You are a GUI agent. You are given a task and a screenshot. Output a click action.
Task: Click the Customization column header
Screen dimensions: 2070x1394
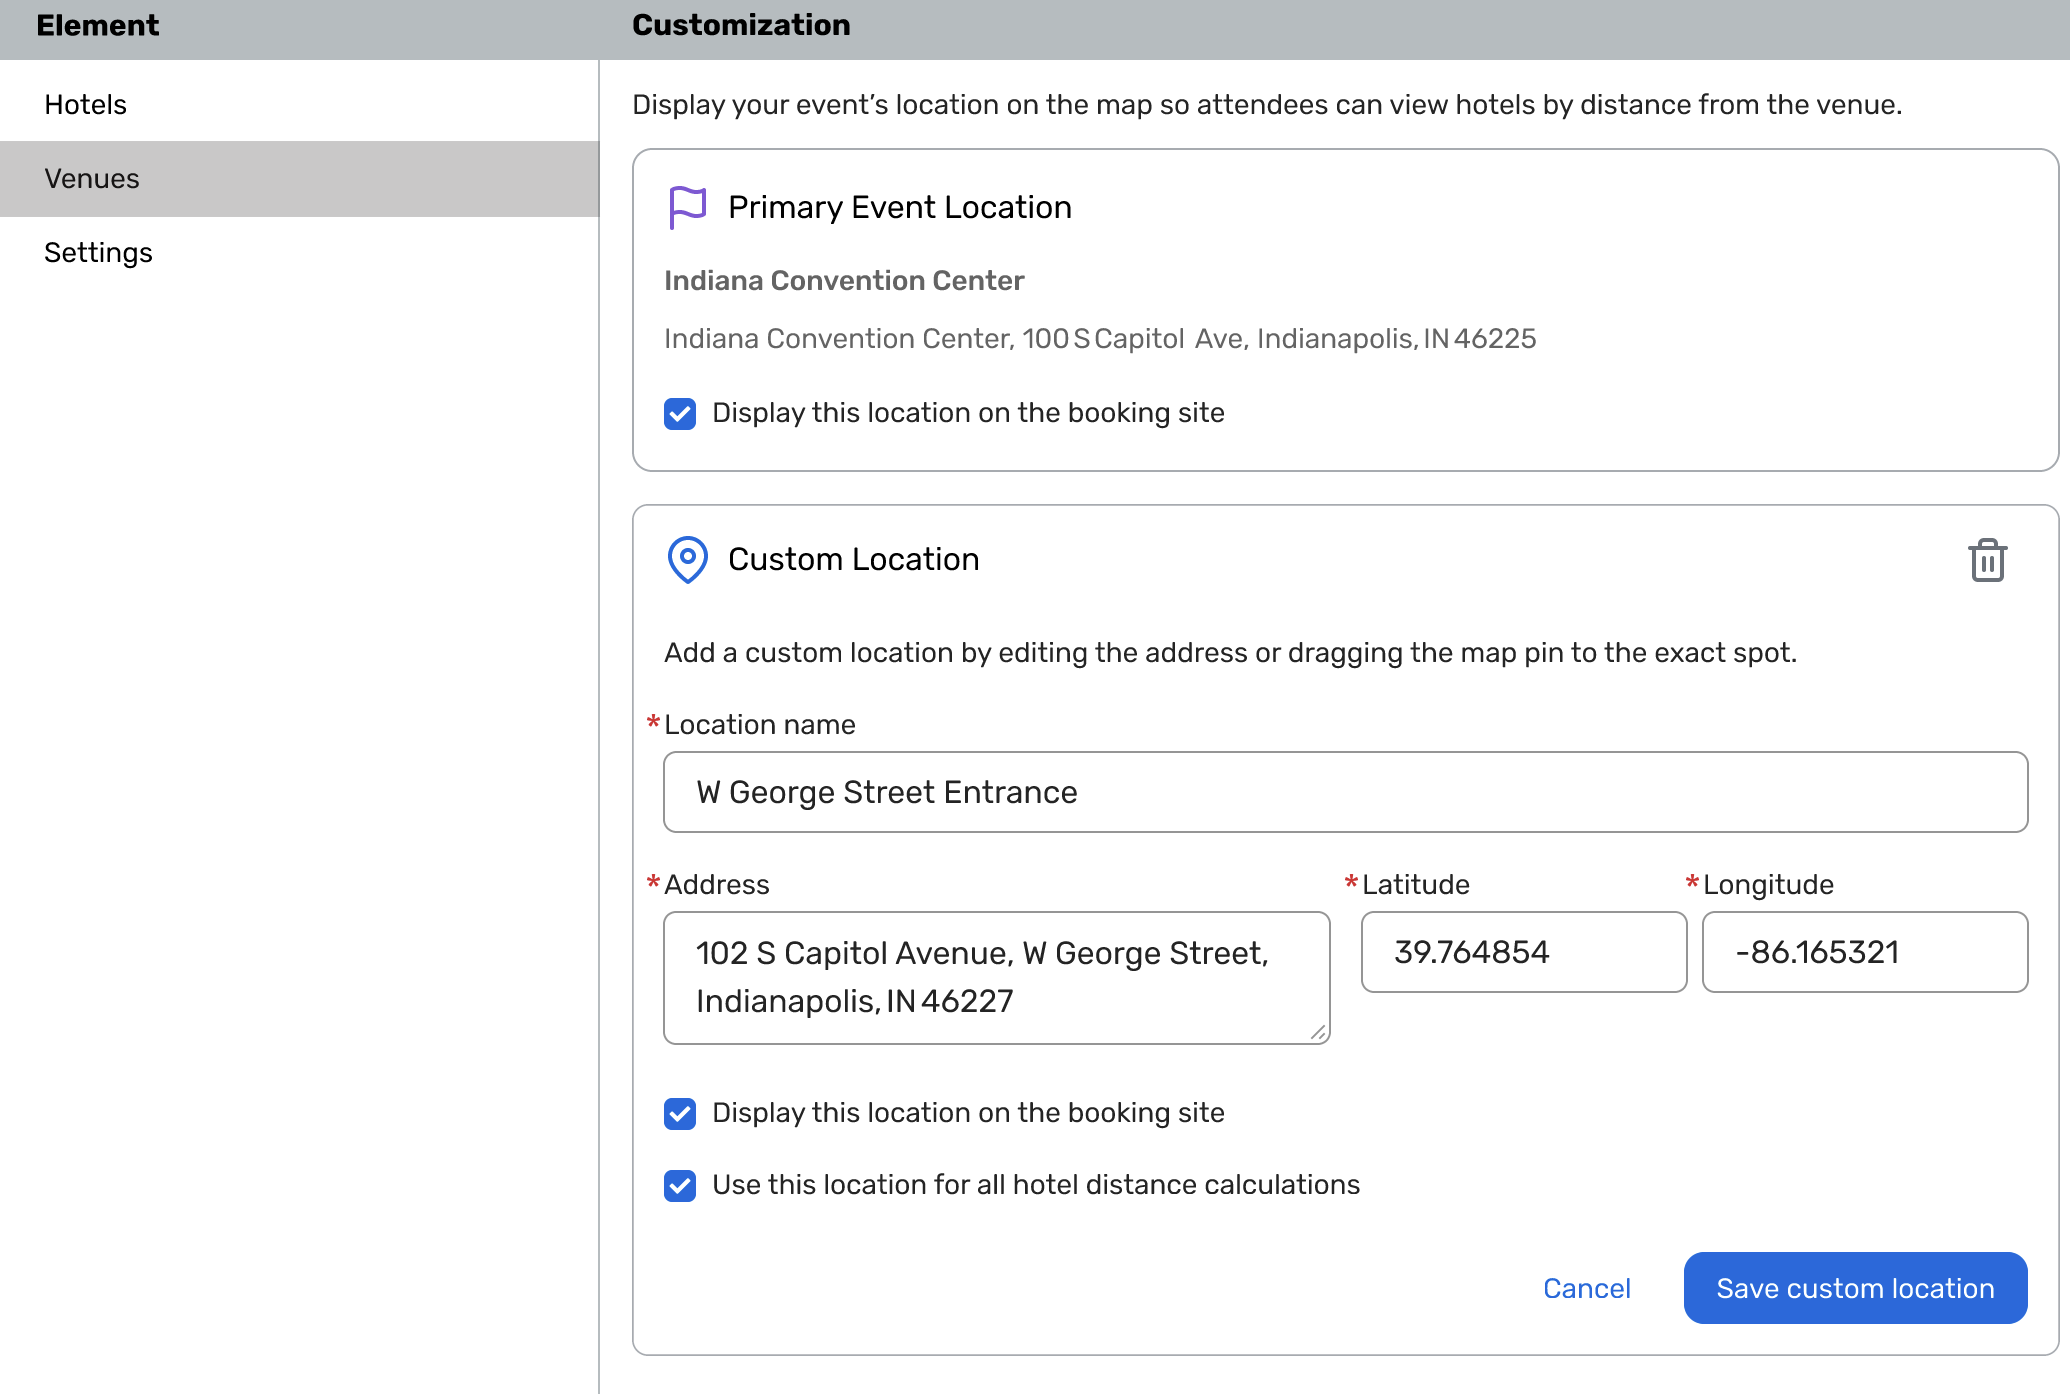point(741,25)
